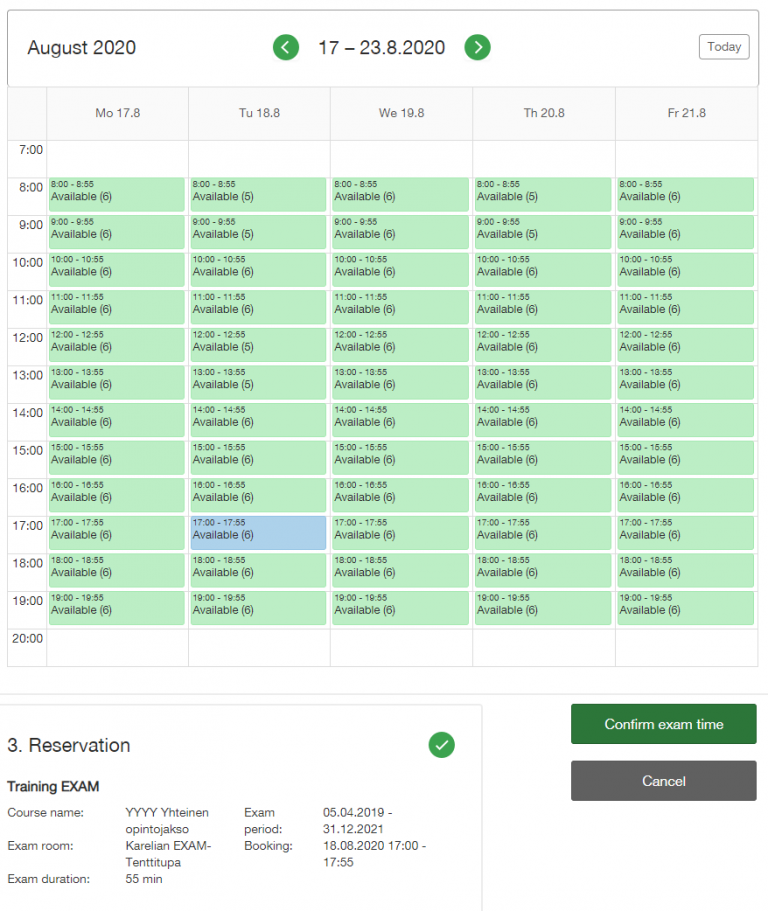Viewport: 768px width, 911px height.
Task: Pick Monday 8:00 - 8:55 available slot
Action: tap(116, 194)
